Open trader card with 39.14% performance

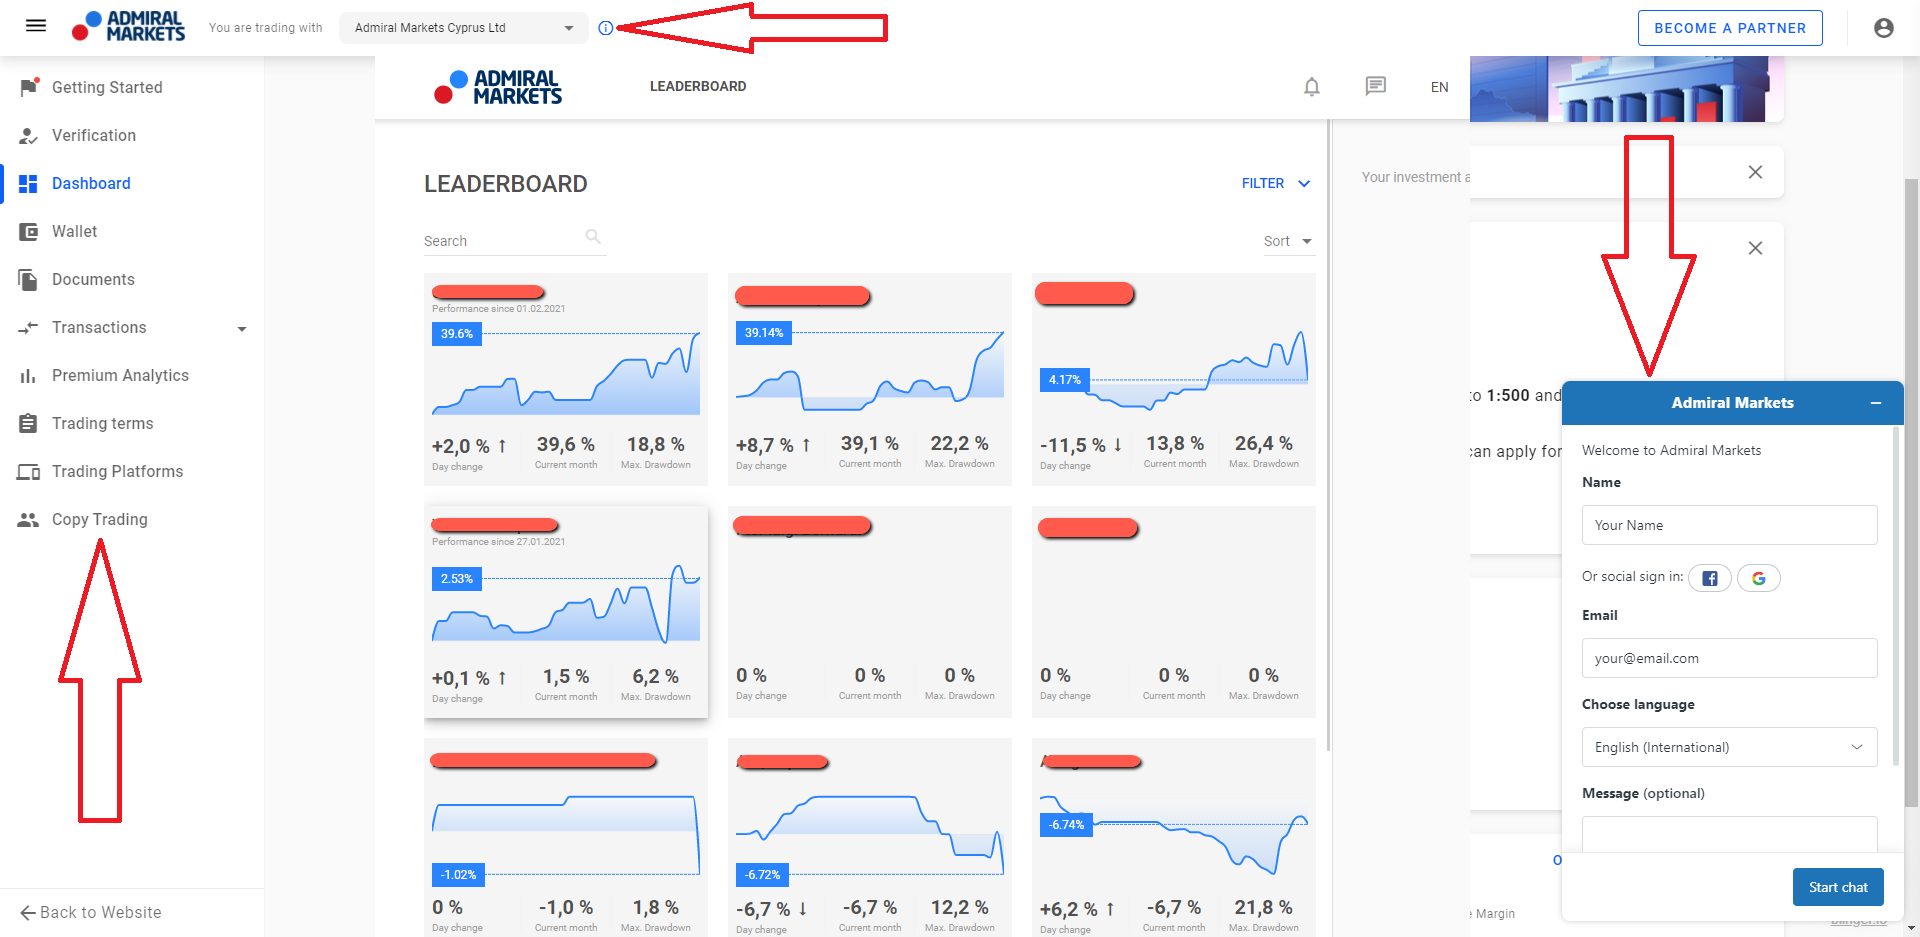tap(870, 380)
